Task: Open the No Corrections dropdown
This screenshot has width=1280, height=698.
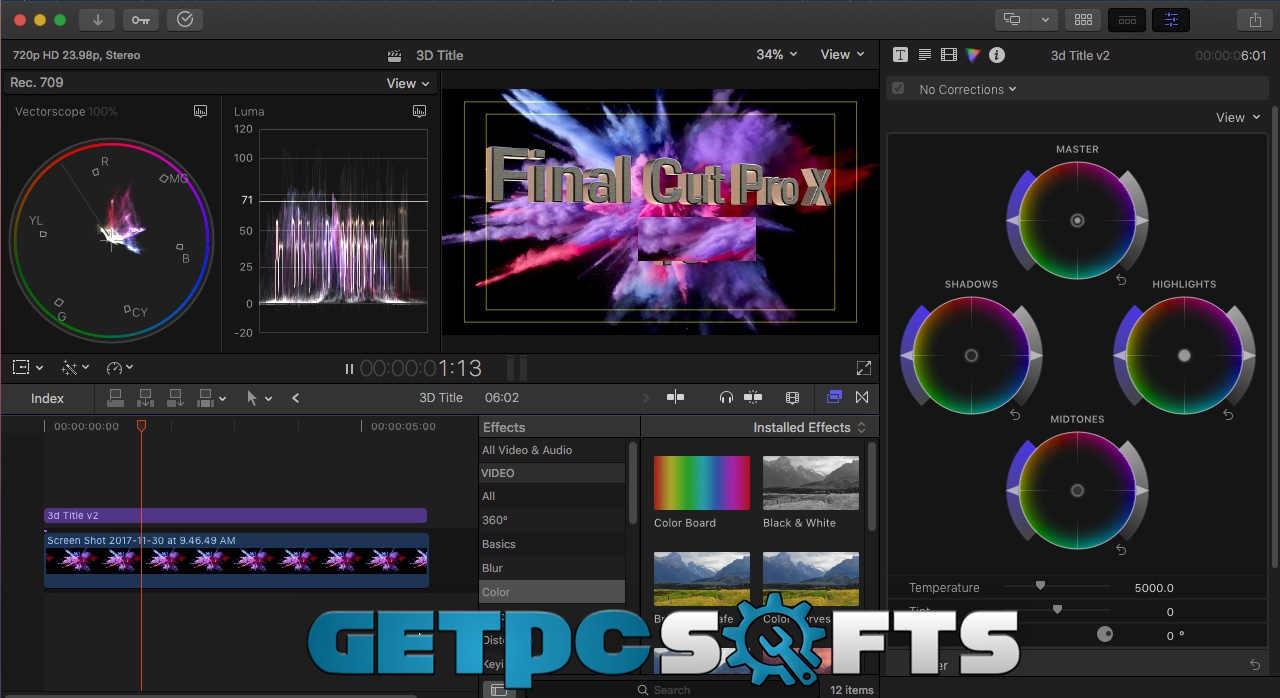Action: (x=968, y=89)
